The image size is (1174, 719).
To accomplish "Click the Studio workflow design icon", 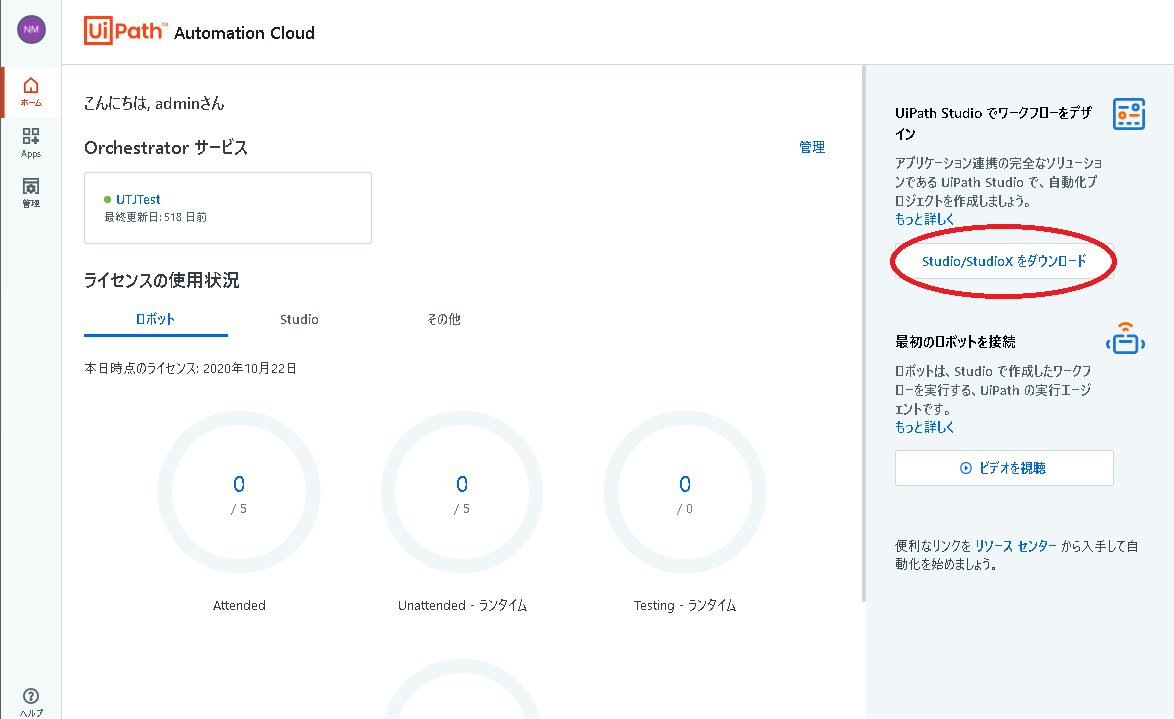I will click(1128, 114).
